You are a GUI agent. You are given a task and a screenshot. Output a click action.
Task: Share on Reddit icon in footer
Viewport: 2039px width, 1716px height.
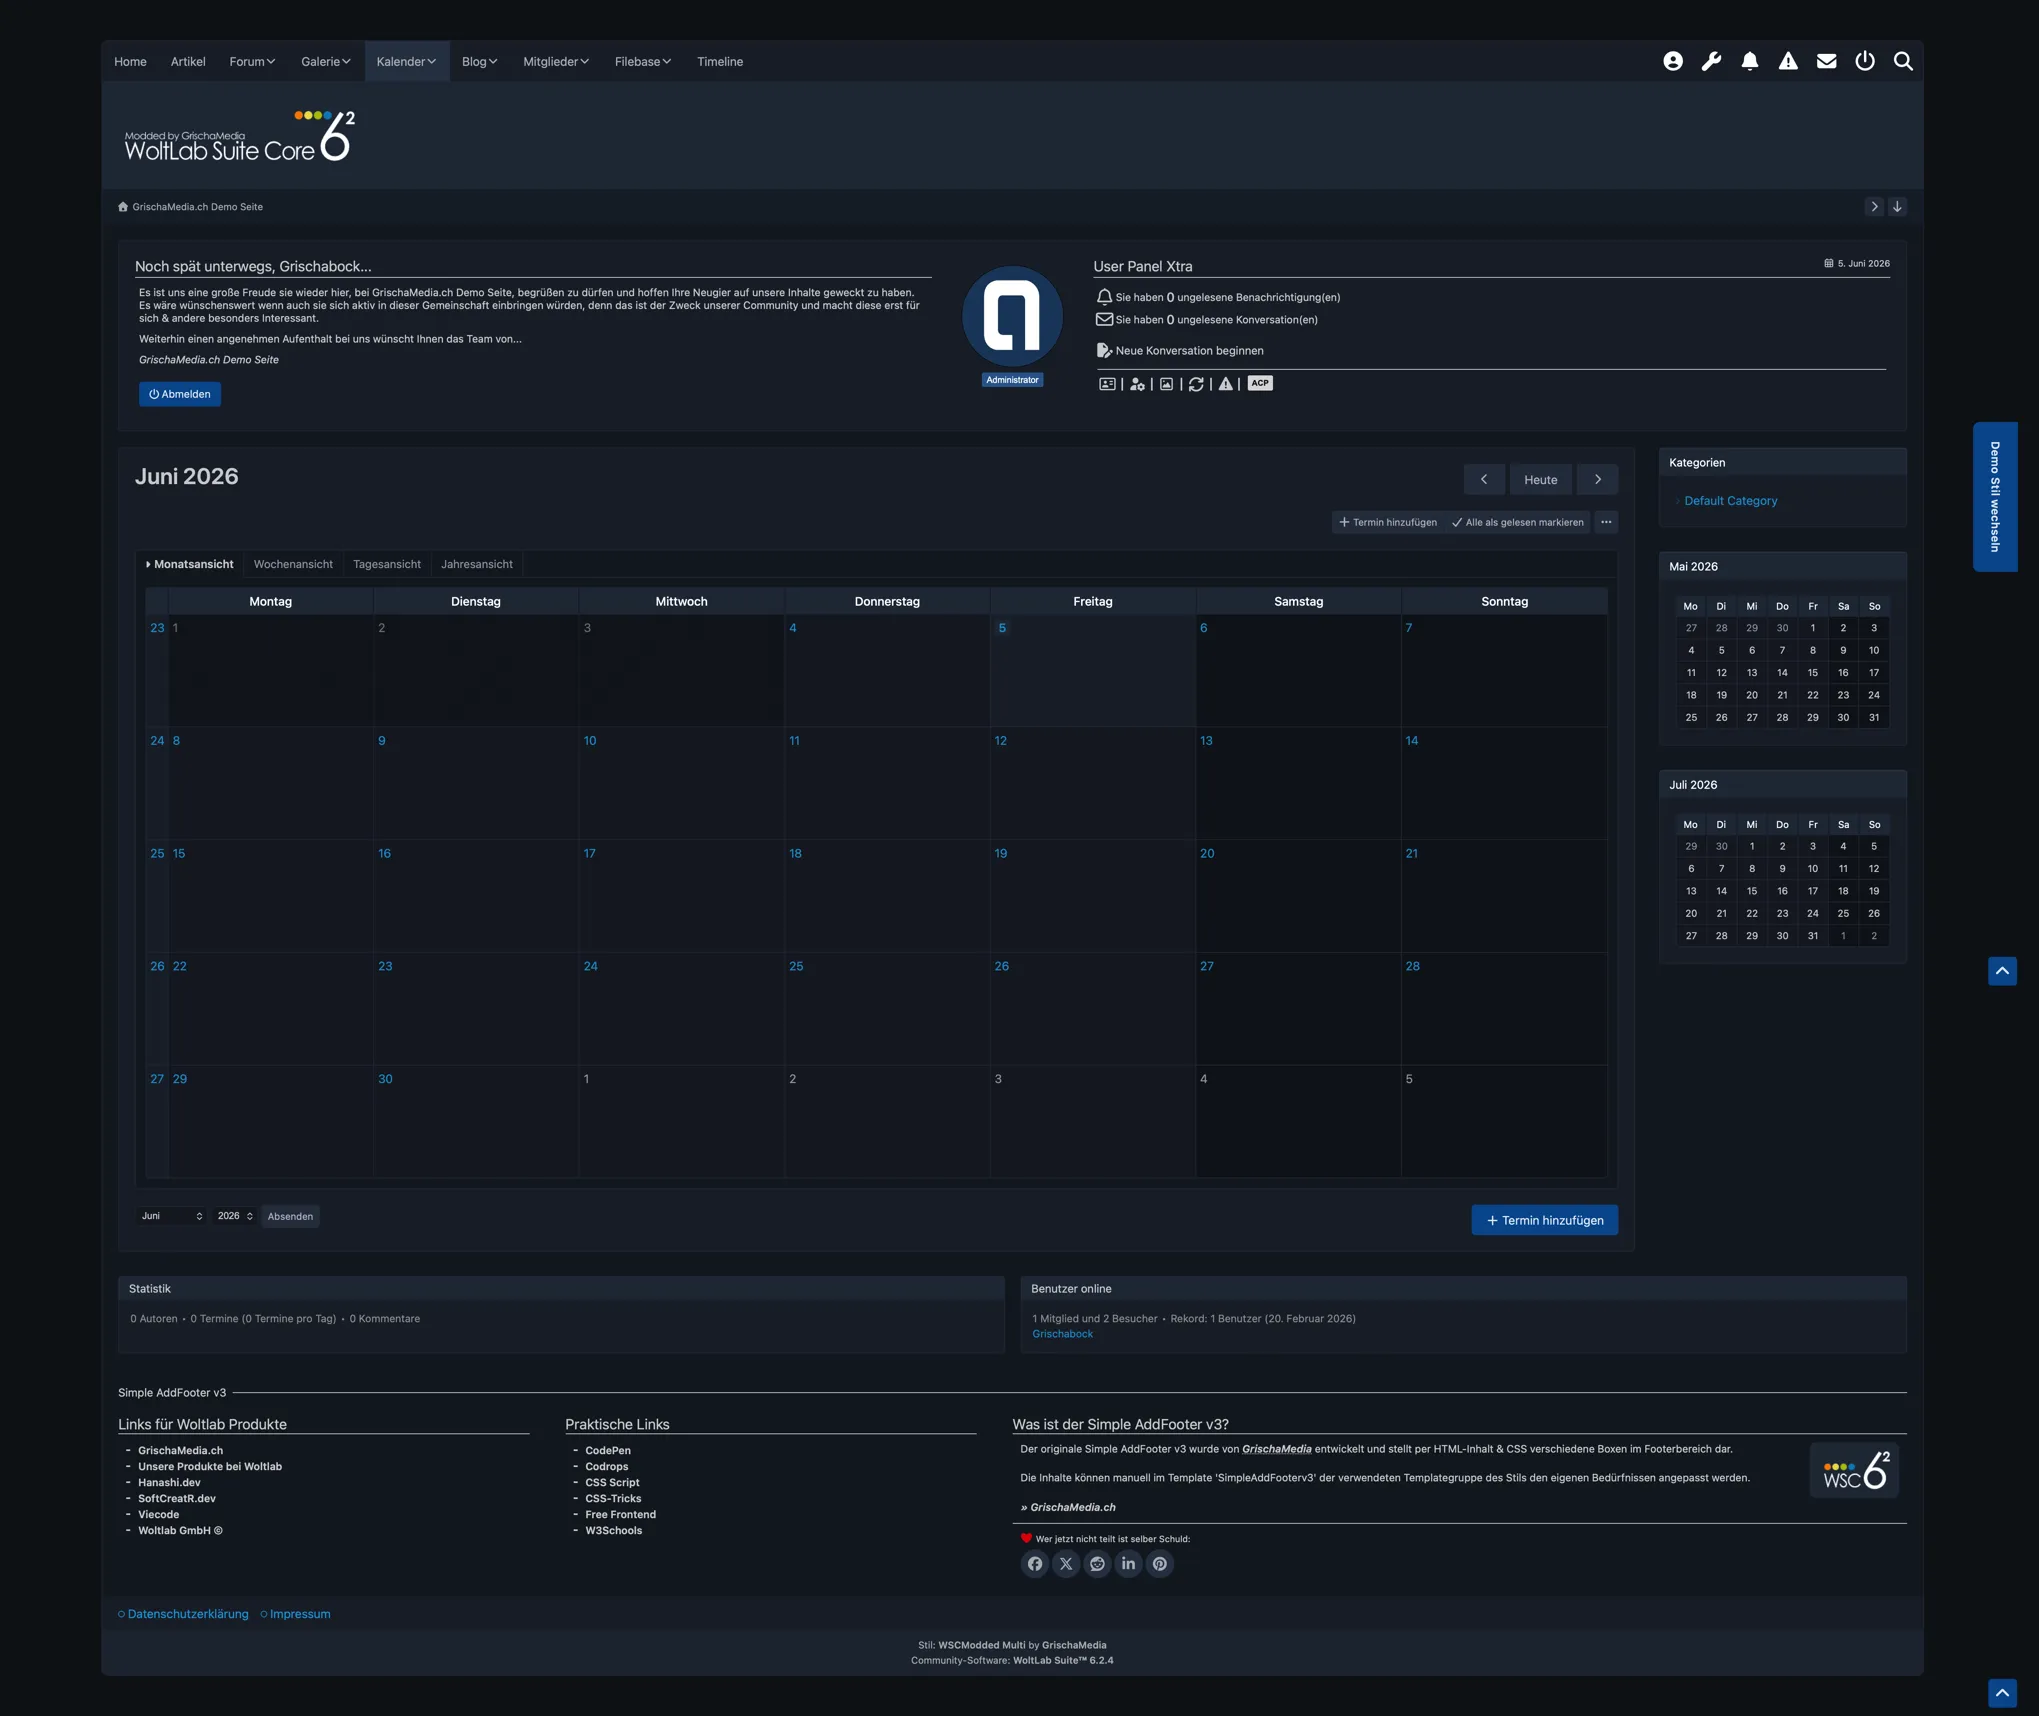pyautogui.click(x=1097, y=1564)
